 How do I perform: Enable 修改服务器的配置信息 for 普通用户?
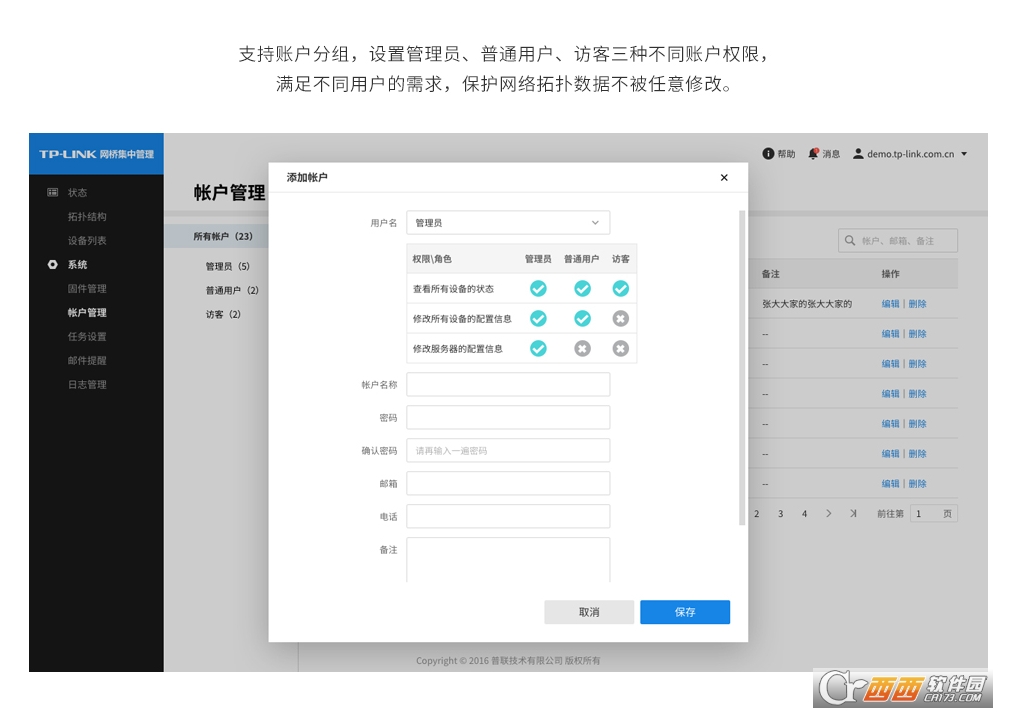581,349
